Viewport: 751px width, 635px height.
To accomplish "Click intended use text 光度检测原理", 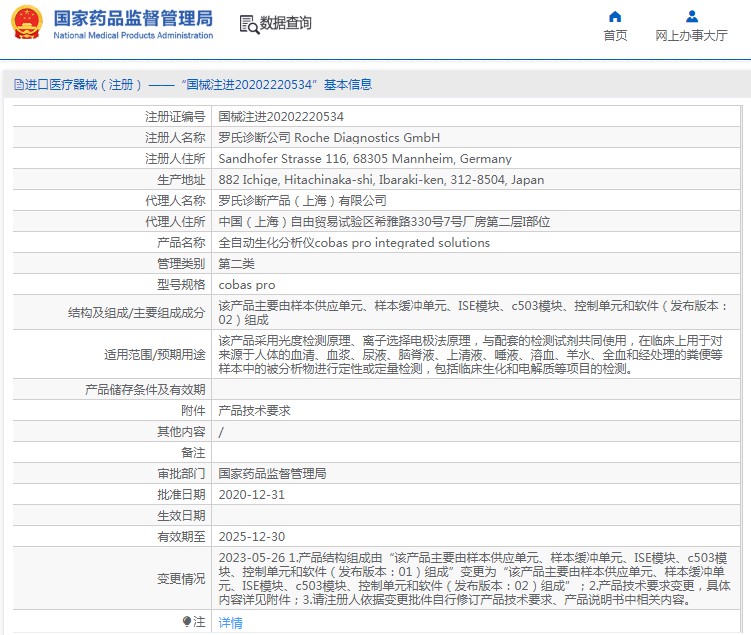I will (x=470, y=355).
